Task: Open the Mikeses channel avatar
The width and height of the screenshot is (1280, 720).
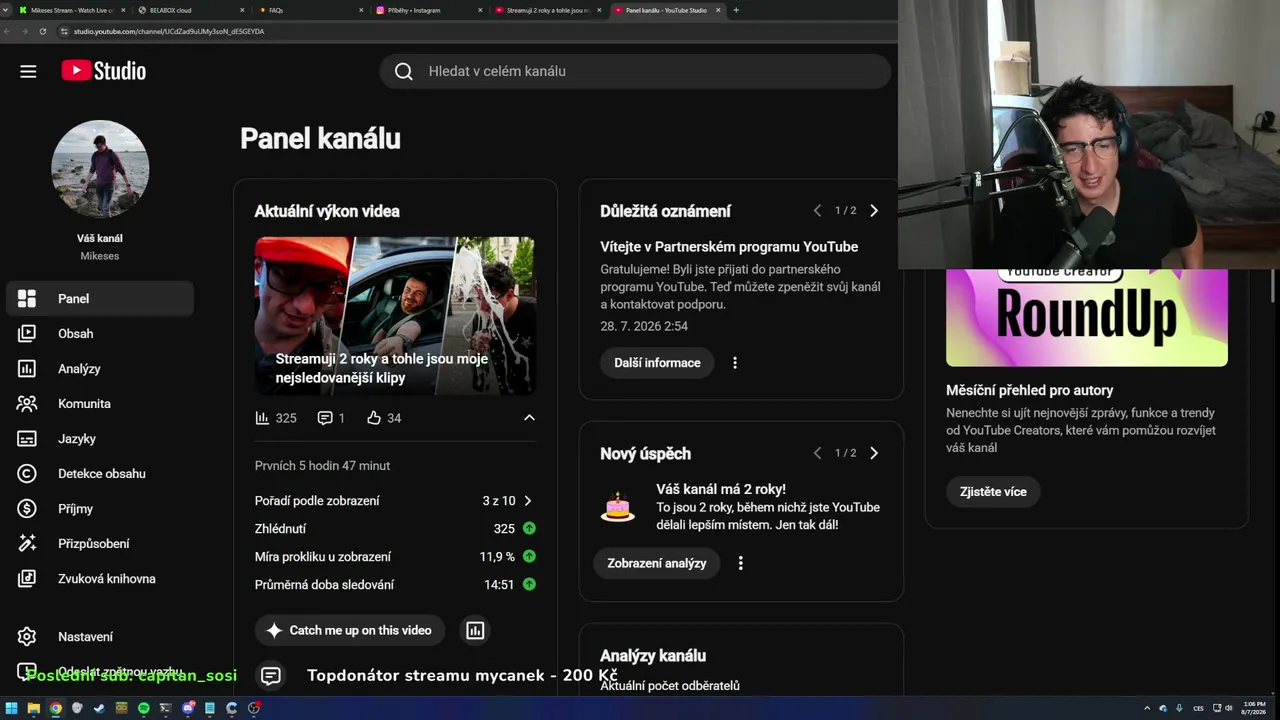Action: coord(100,169)
